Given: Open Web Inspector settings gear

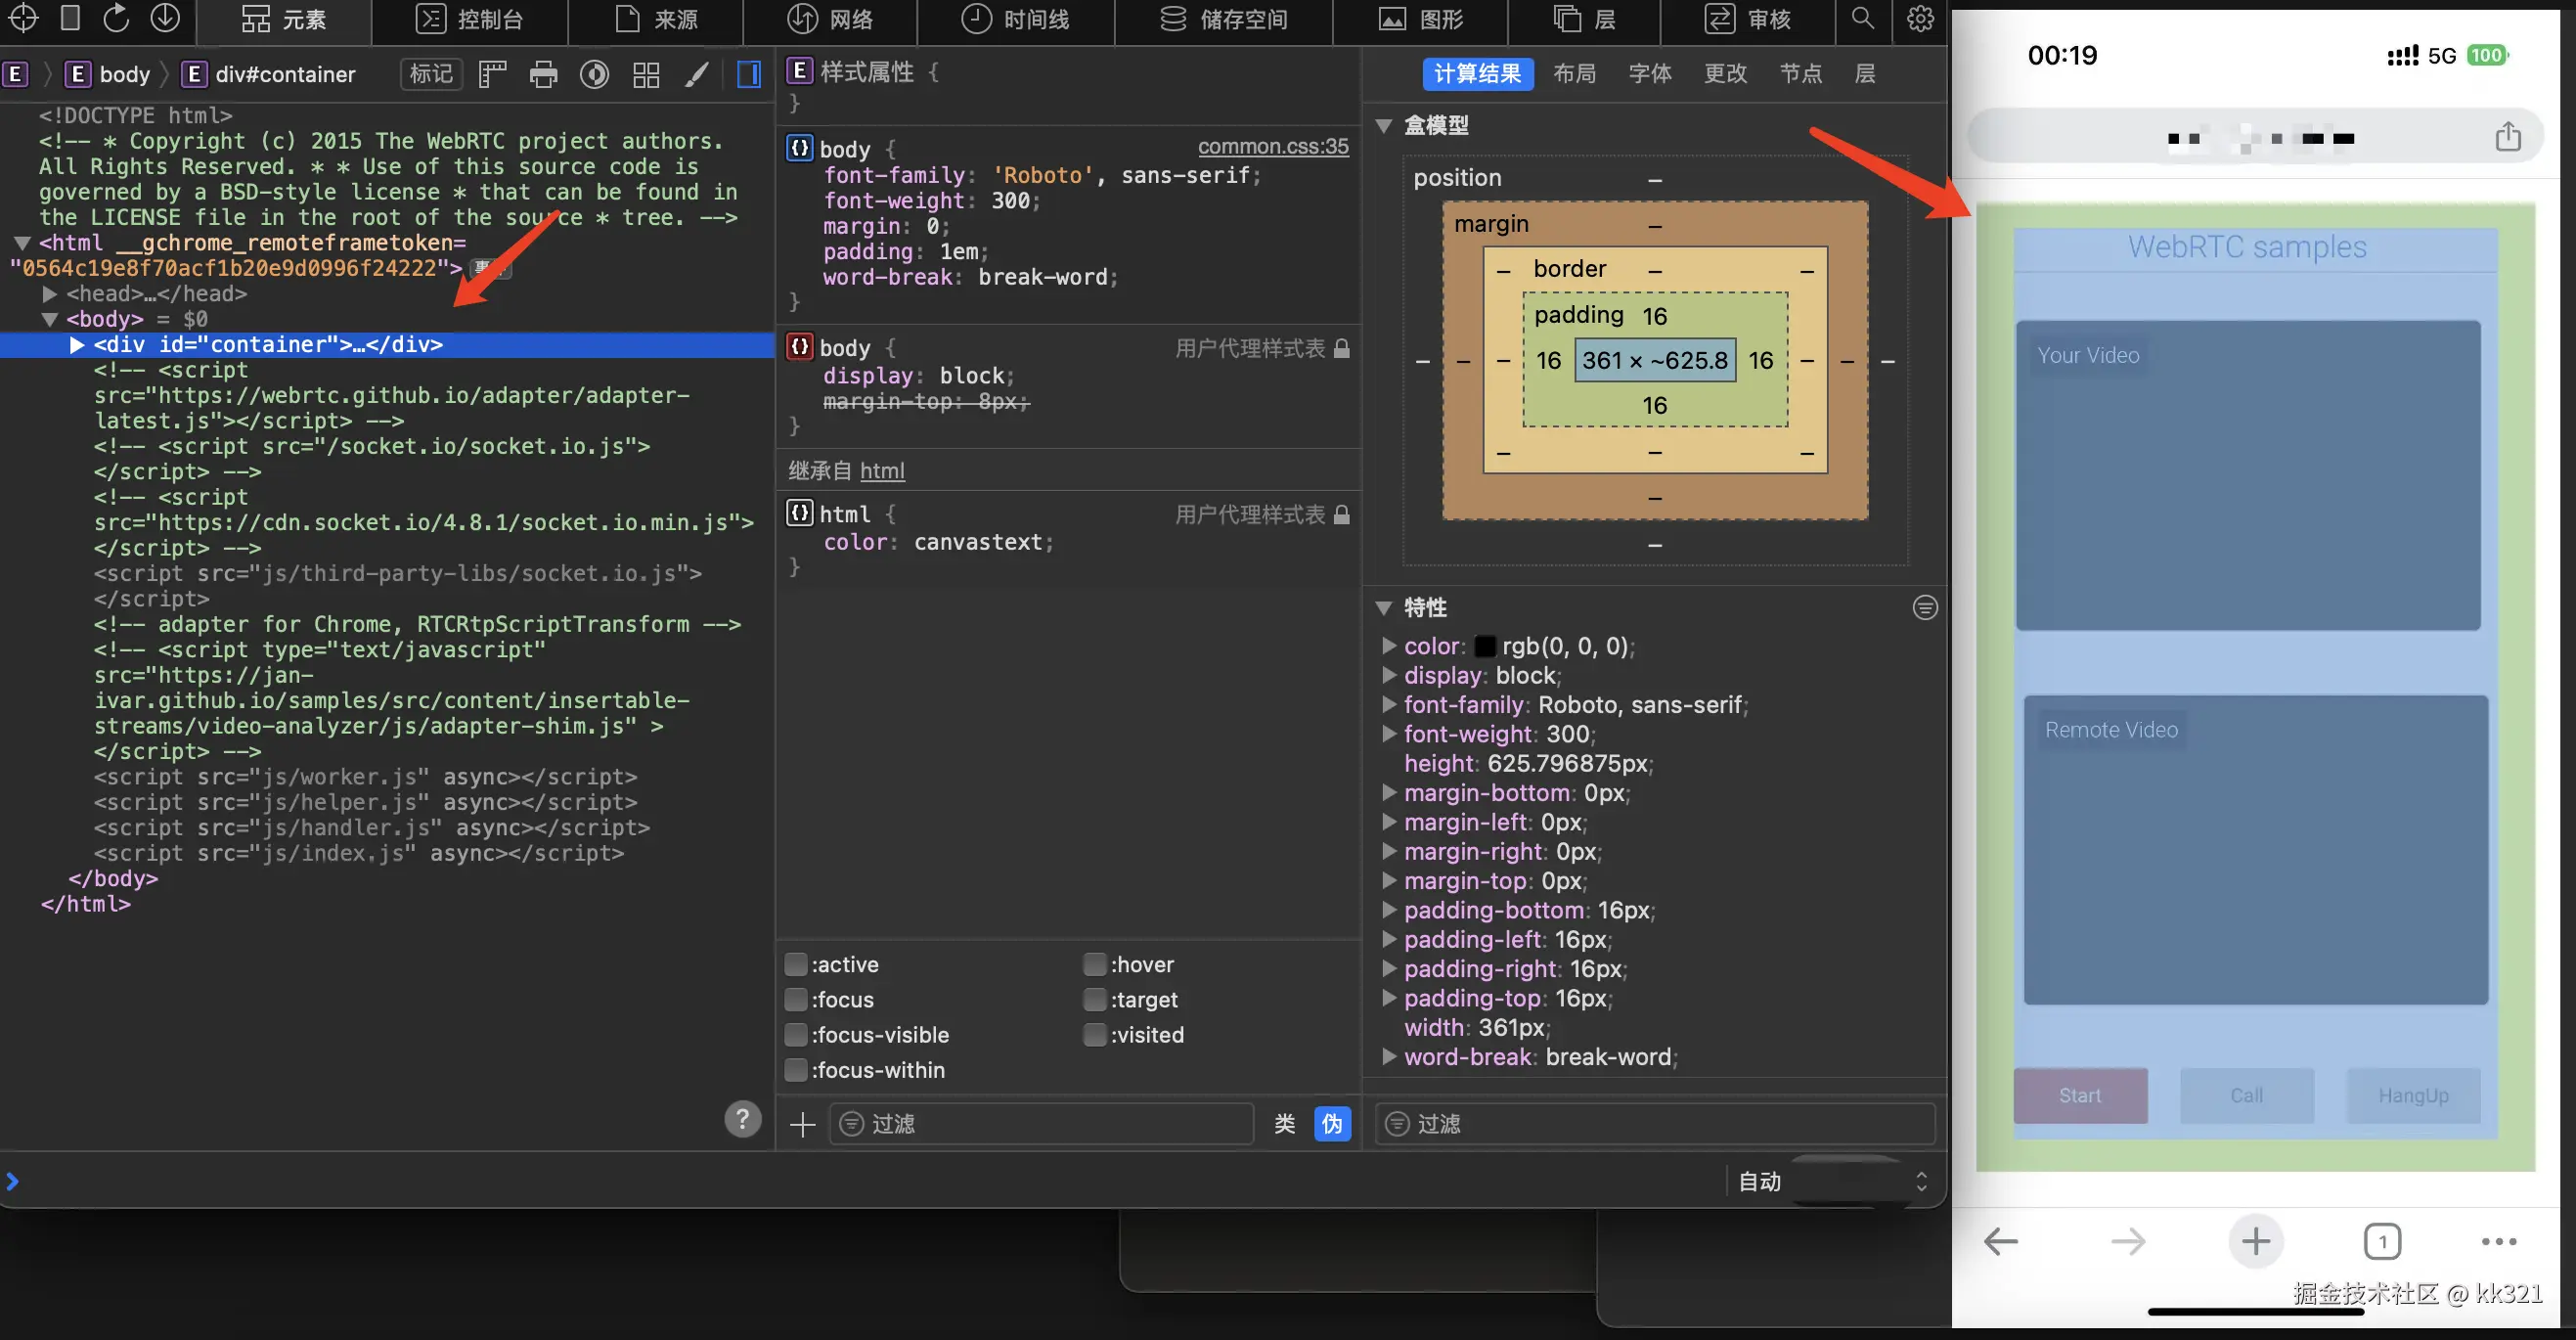Looking at the screenshot, I should (1920, 19).
